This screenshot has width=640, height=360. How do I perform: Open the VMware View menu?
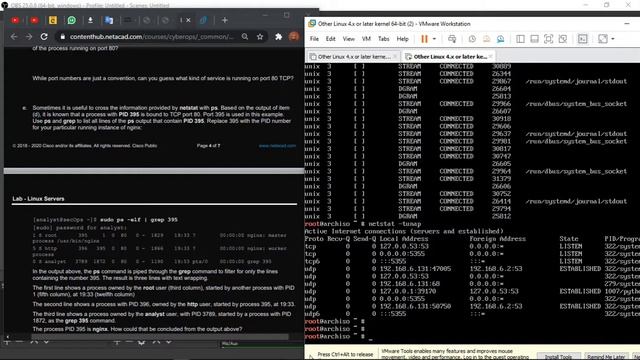point(349,39)
